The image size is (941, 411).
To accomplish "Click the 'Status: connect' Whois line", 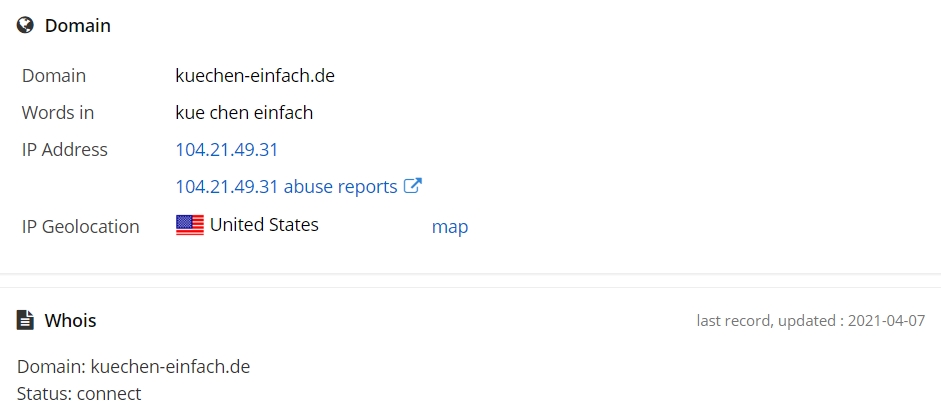I will [79, 394].
